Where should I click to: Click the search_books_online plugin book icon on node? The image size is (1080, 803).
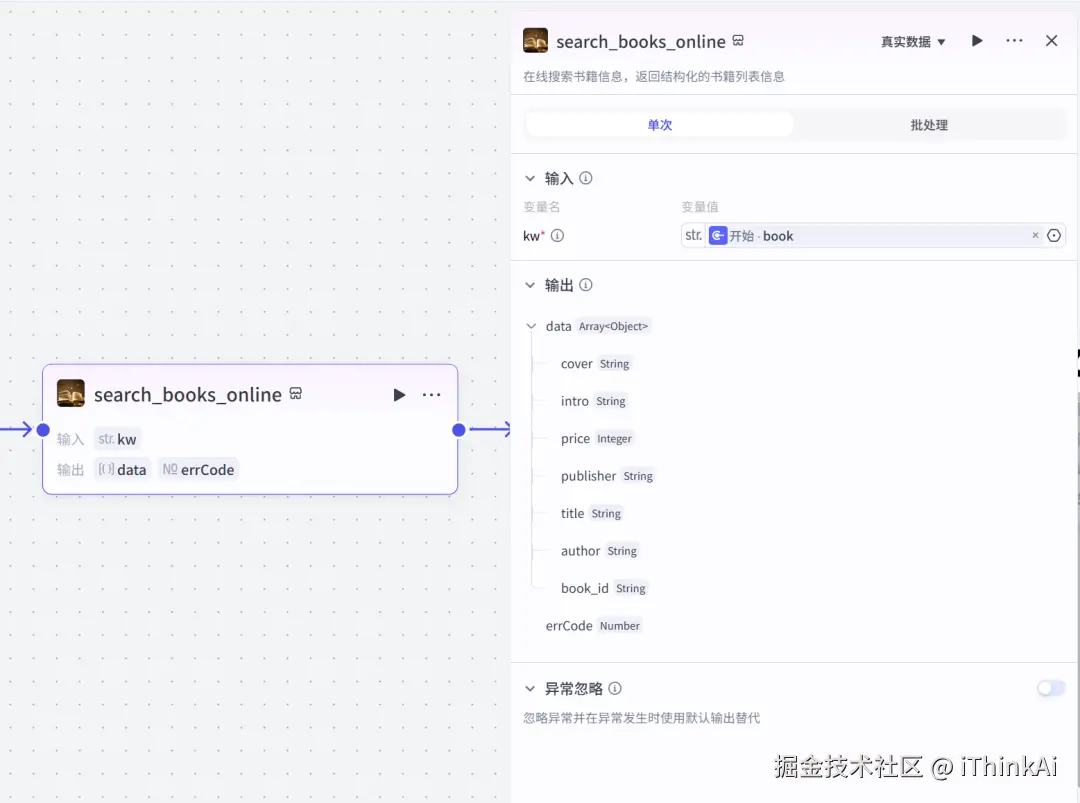(70, 394)
